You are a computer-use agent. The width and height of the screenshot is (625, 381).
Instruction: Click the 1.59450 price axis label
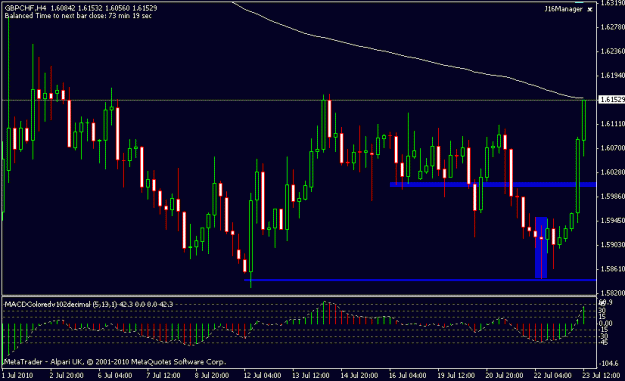612,220
